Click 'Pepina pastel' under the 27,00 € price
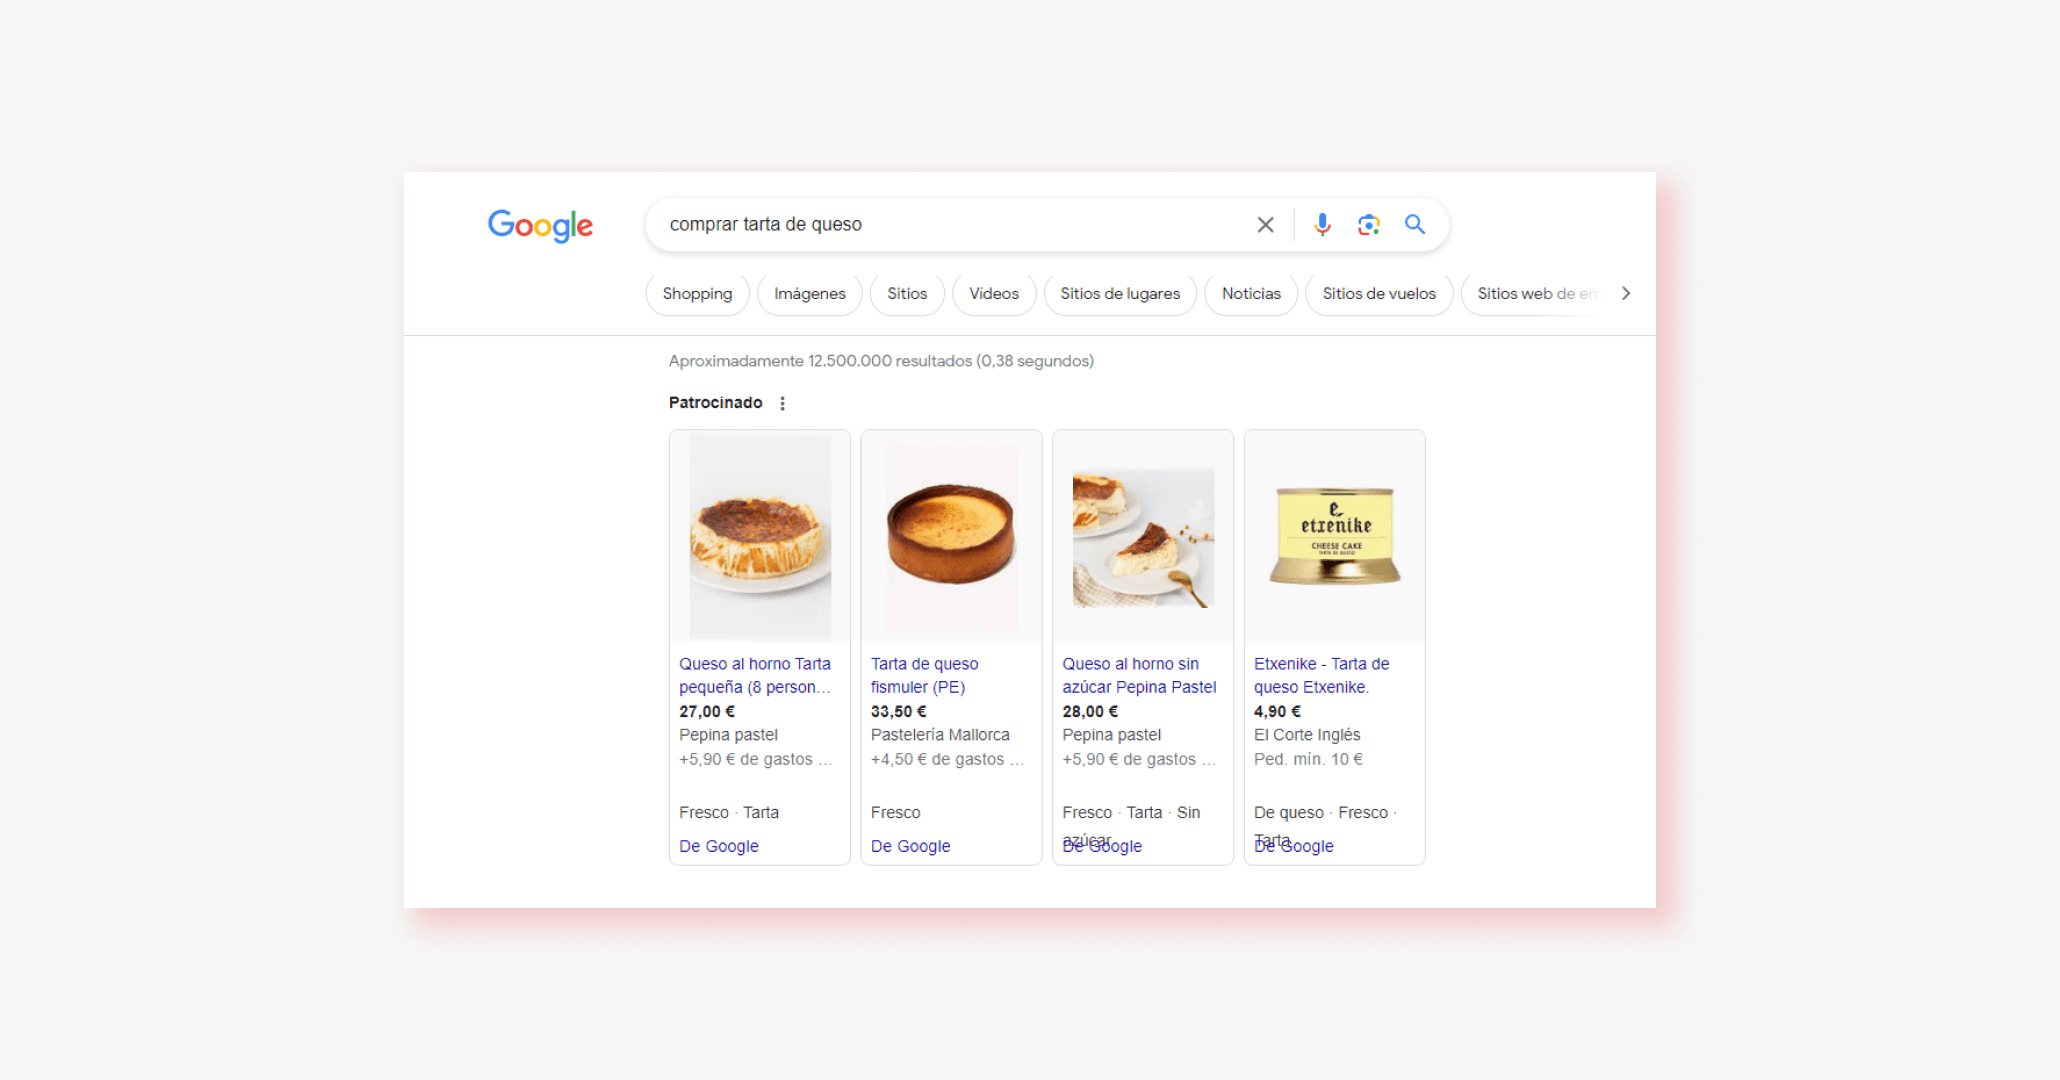 click(728, 735)
